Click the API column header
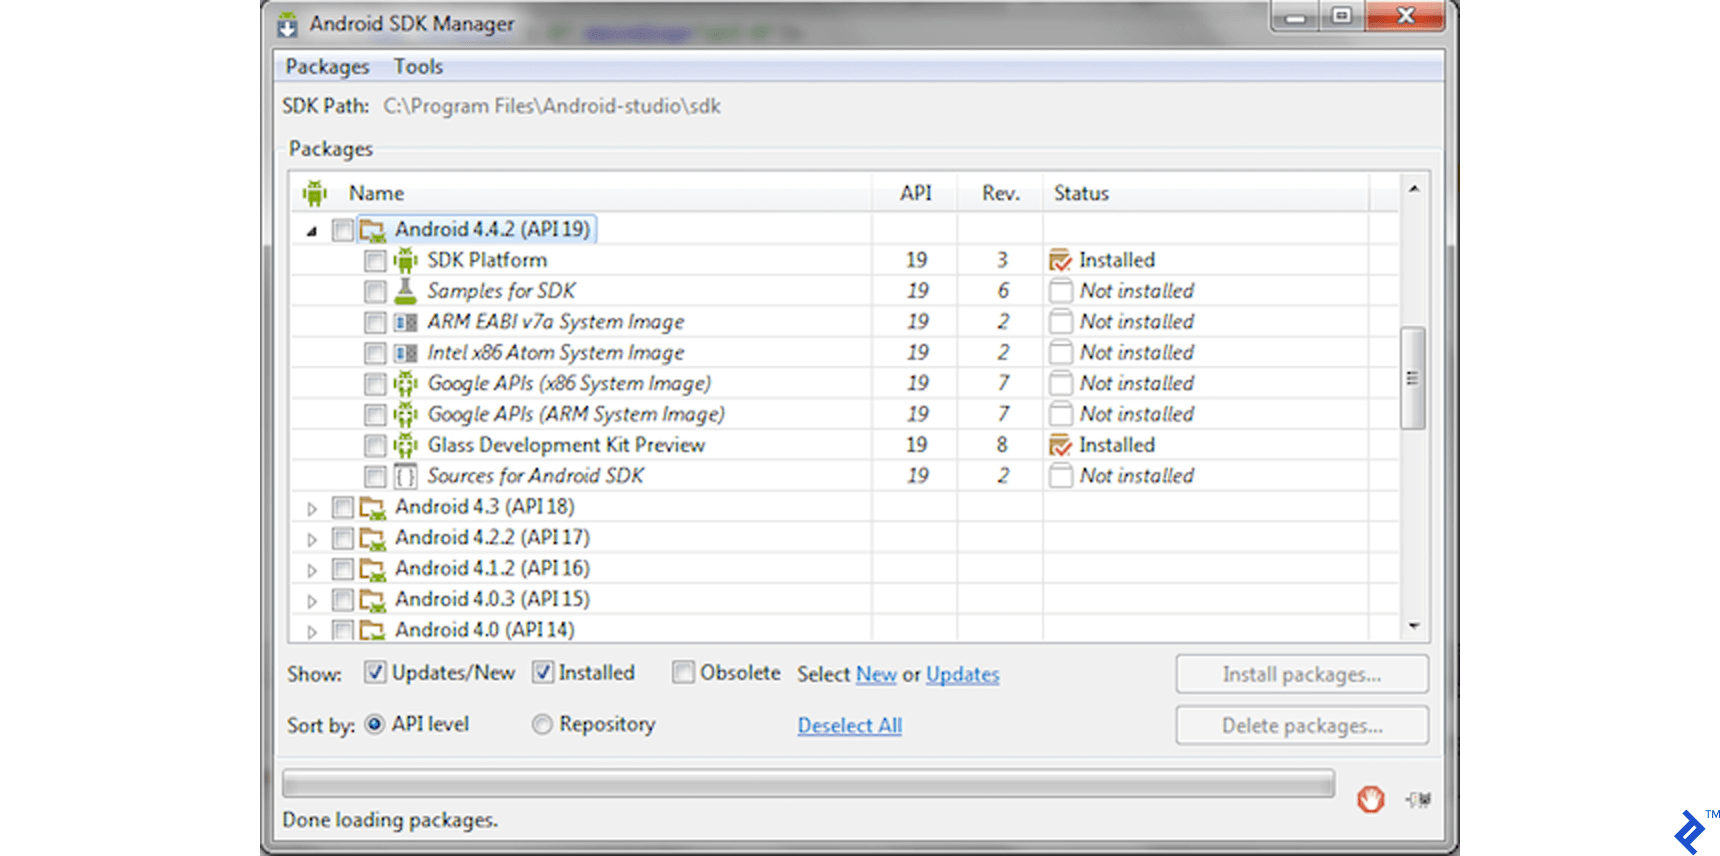 coord(915,193)
